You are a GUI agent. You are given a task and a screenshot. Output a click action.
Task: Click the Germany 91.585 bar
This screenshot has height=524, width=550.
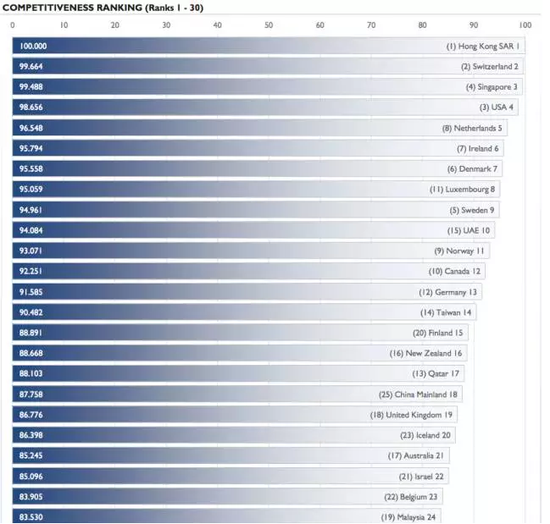(x=247, y=292)
